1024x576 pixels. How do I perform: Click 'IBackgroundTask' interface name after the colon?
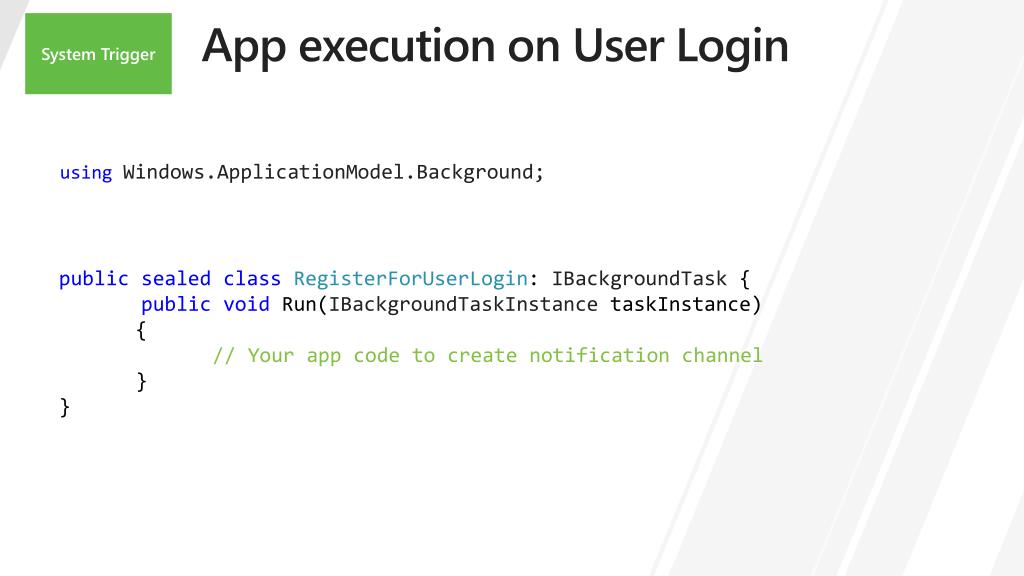point(639,279)
